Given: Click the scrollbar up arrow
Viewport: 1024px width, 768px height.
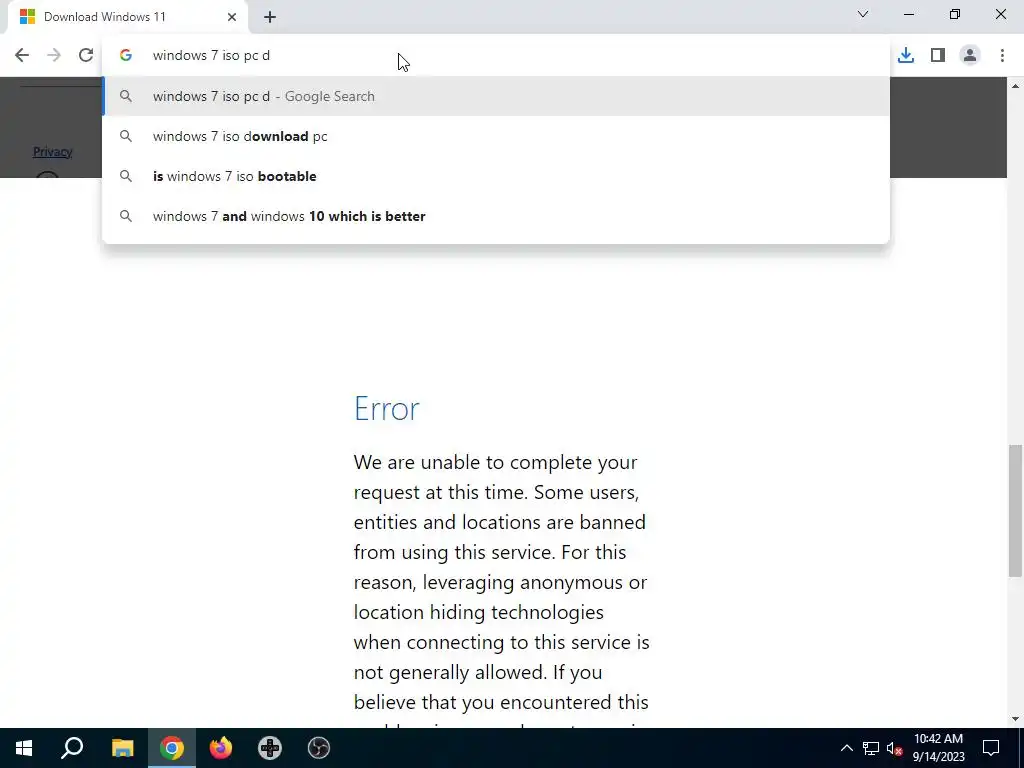Looking at the screenshot, I should click(x=1015, y=86).
